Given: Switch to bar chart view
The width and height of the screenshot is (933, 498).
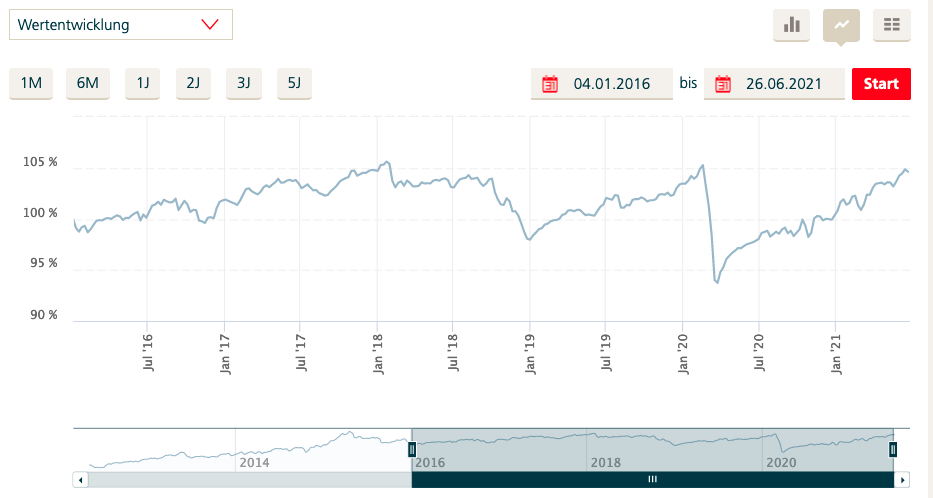Looking at the screenshot, I should click(x=791, y=25).
